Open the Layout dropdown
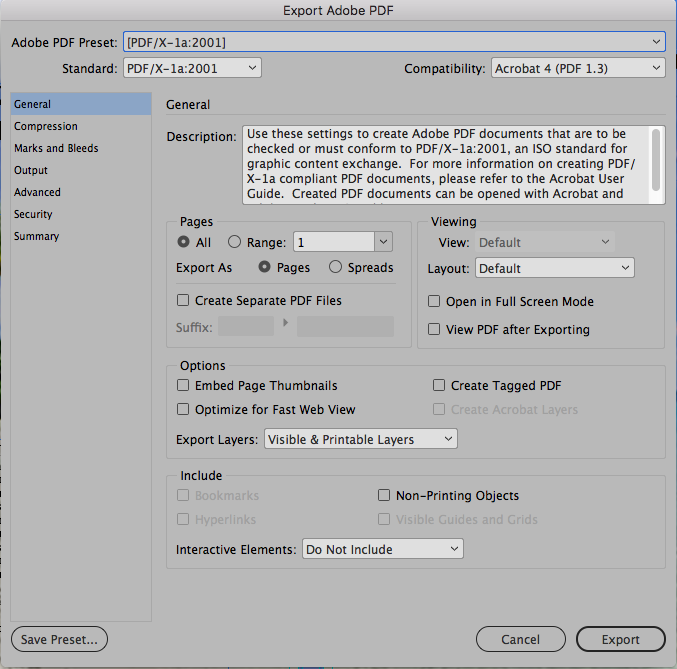The width and height of the screenshot is (677, 669). point(555,268)
